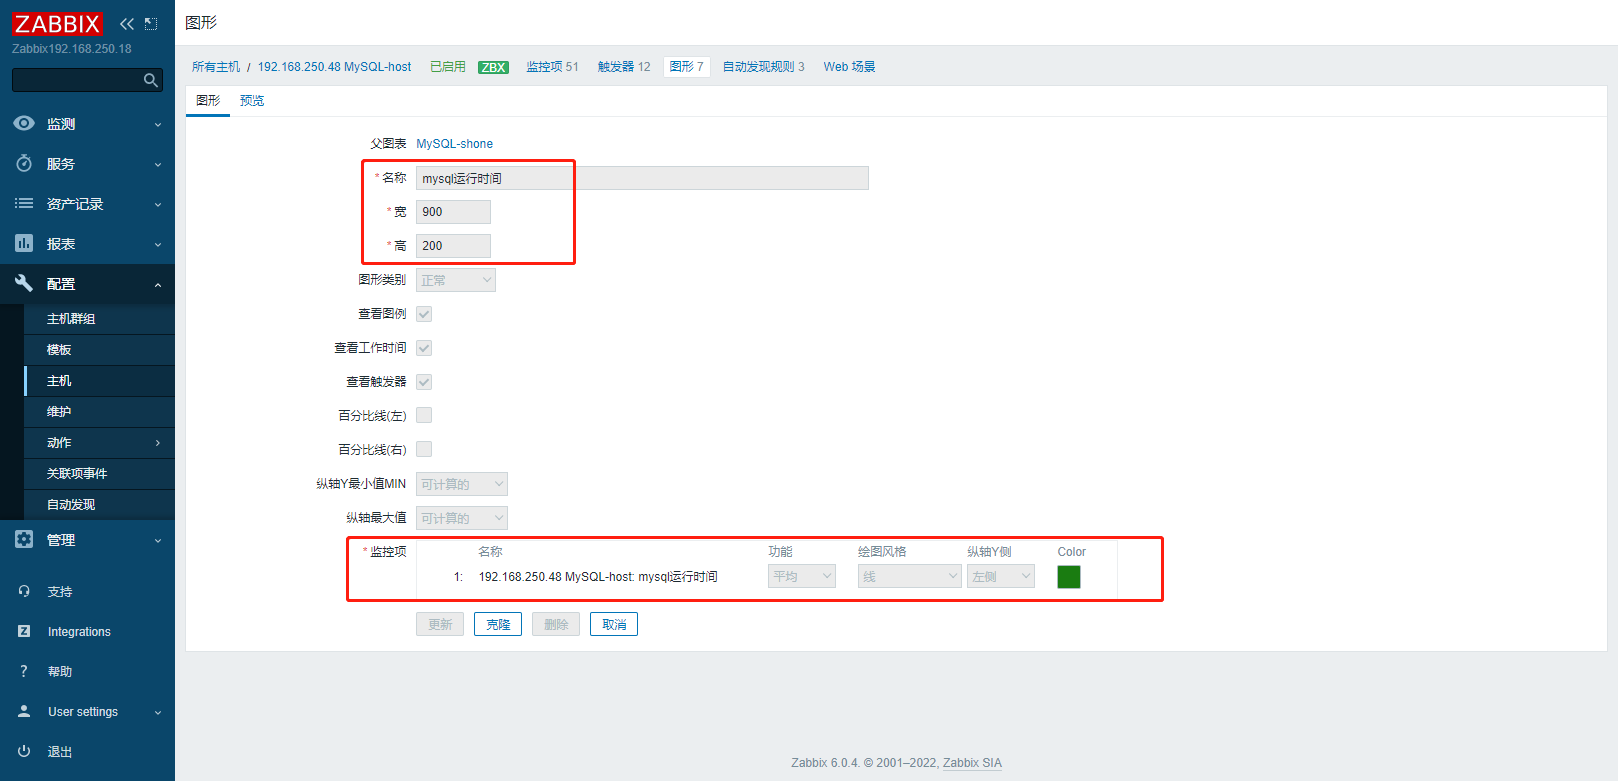Switch to the 预览 tab
1618x781 pixels.
(x=252, y=101)
